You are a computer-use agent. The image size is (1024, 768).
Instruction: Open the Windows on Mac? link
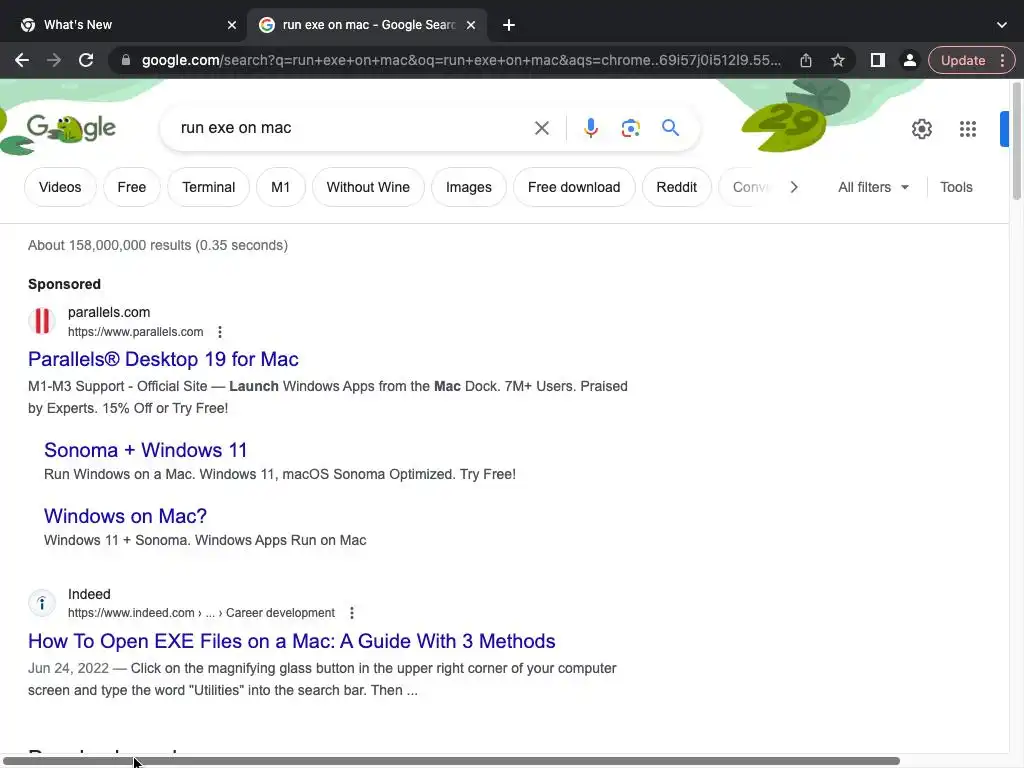(125, 516)
